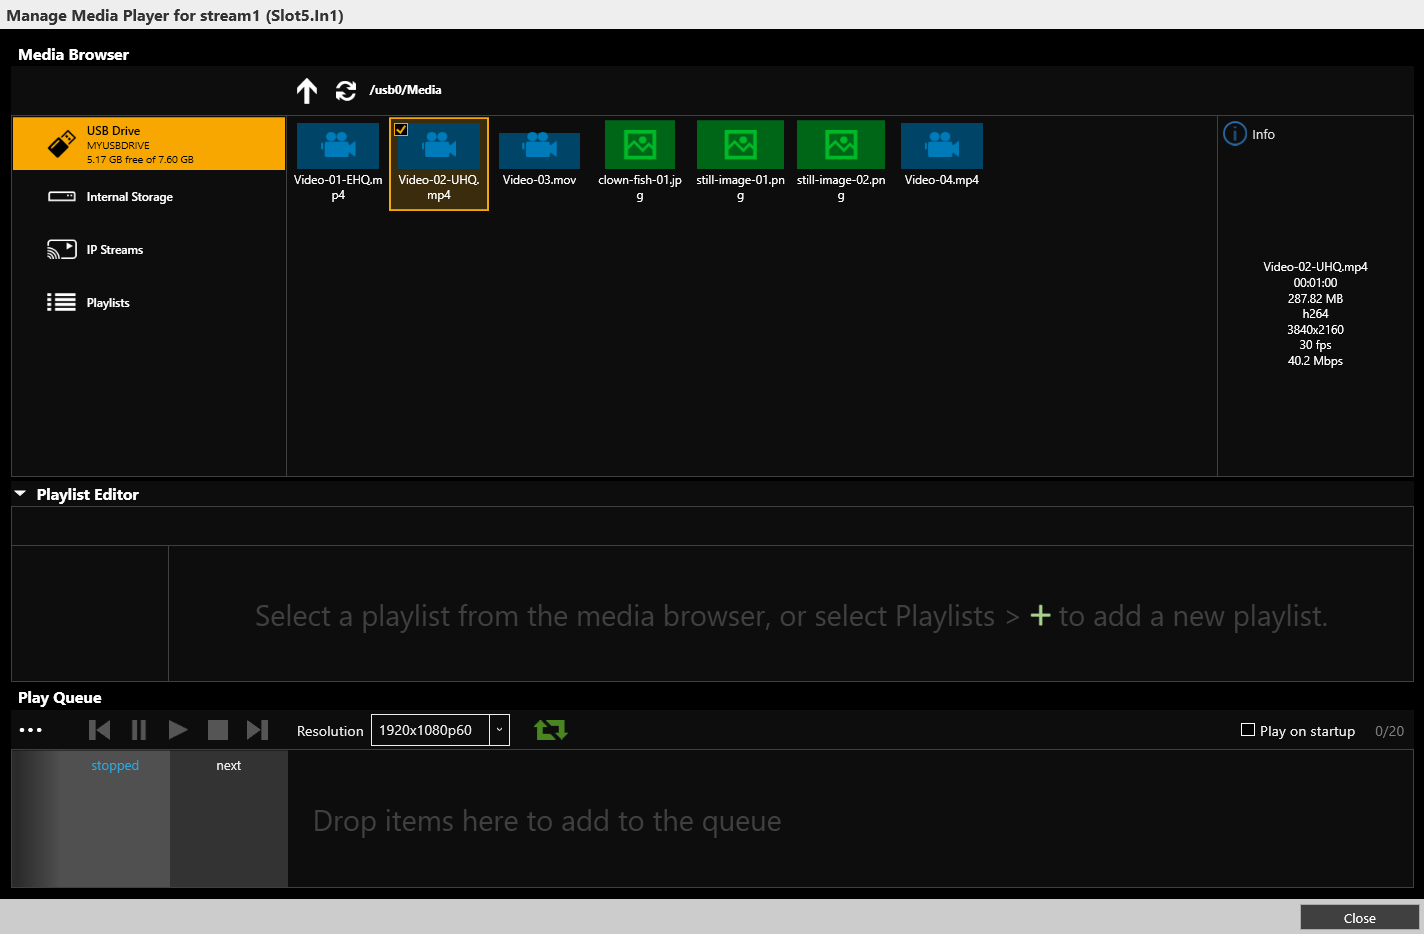This screenshot has width=1424, height=934.
Task: Select the clown-fish-01.jpg thumbnail
Action: click(640, 146)
